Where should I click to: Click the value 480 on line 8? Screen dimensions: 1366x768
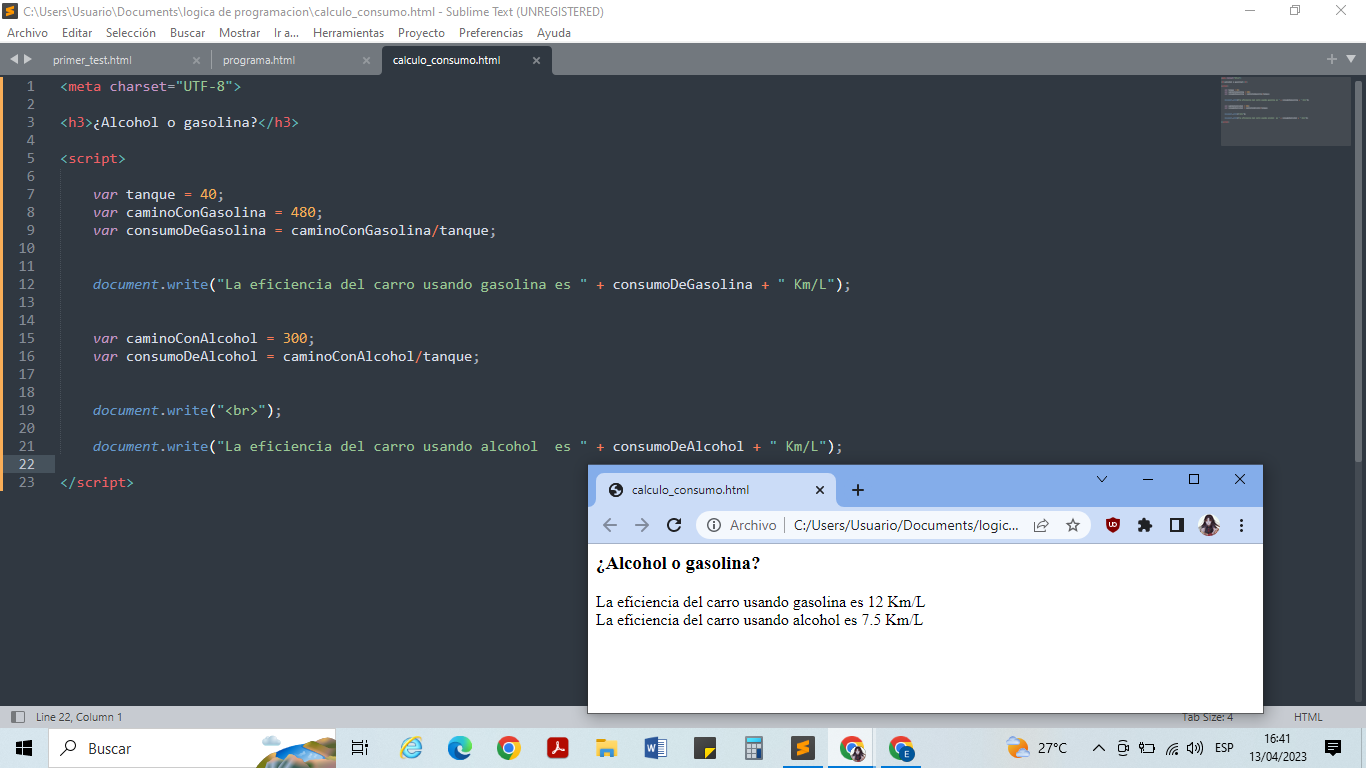click(x=303, y=212)
